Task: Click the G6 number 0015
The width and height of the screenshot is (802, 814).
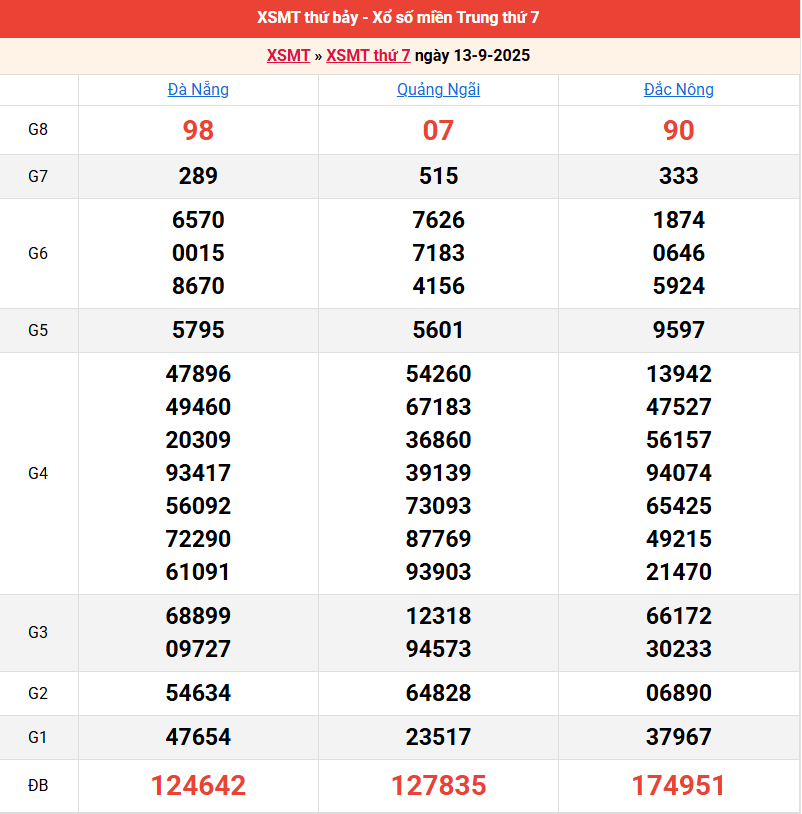Action: pyautogui.click(x=198, y=253)
